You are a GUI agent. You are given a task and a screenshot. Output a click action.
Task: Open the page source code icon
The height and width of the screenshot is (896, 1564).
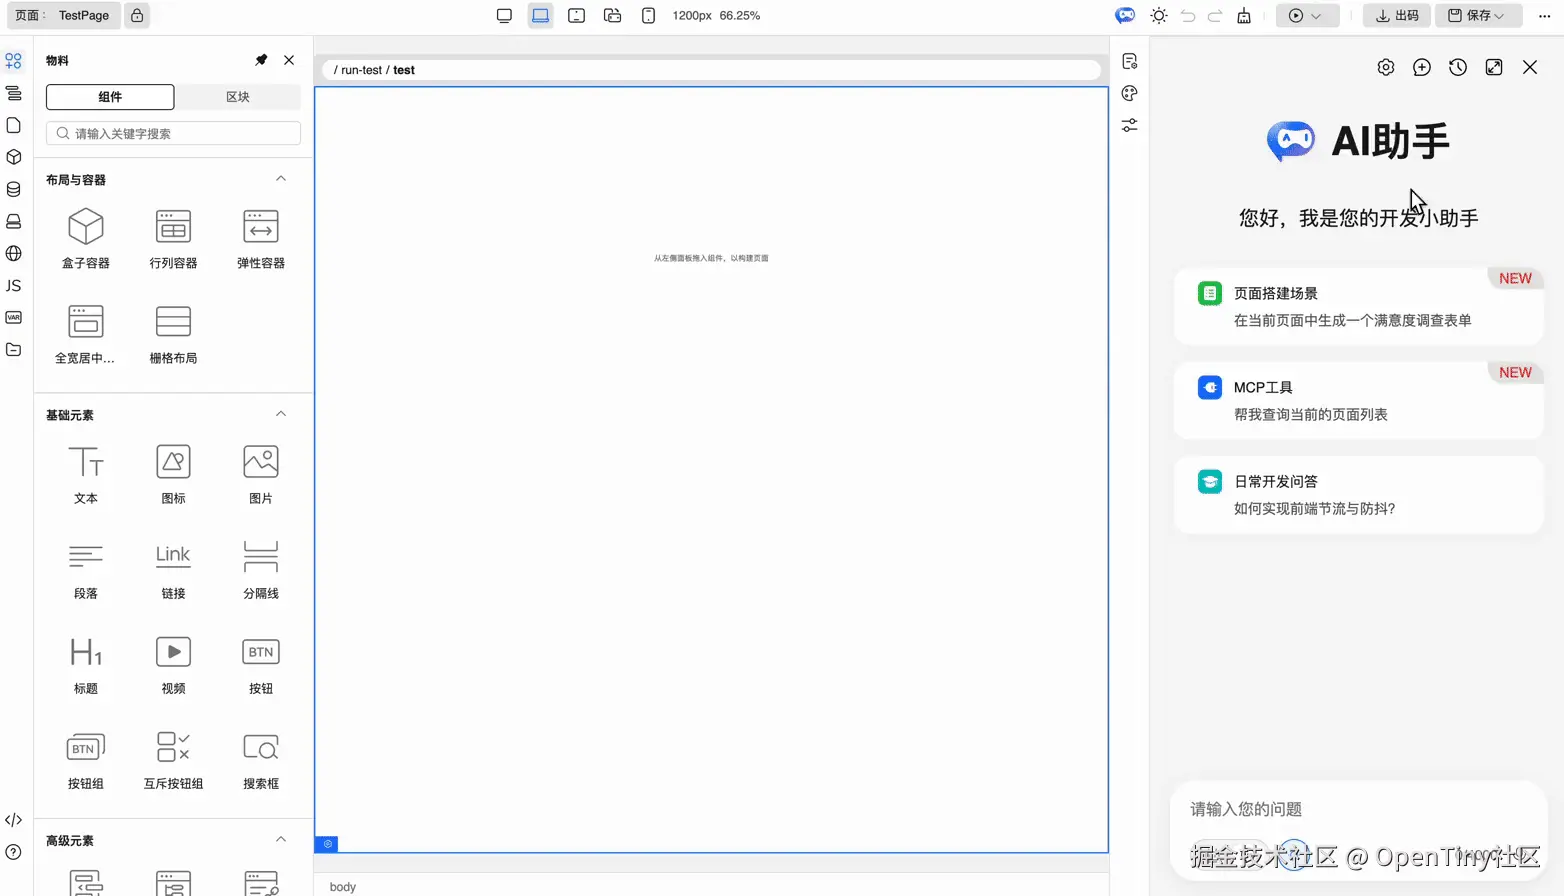(x=13, y=820)
